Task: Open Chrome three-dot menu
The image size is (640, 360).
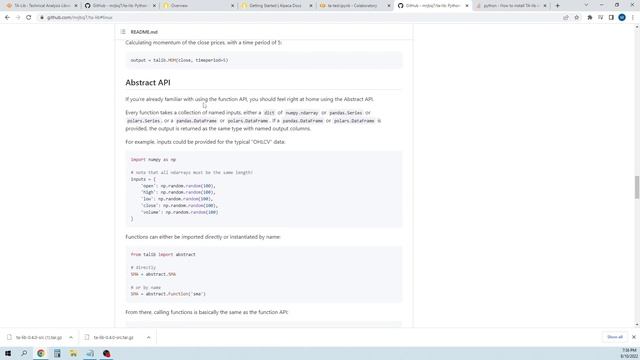Action: coord(633,18)
